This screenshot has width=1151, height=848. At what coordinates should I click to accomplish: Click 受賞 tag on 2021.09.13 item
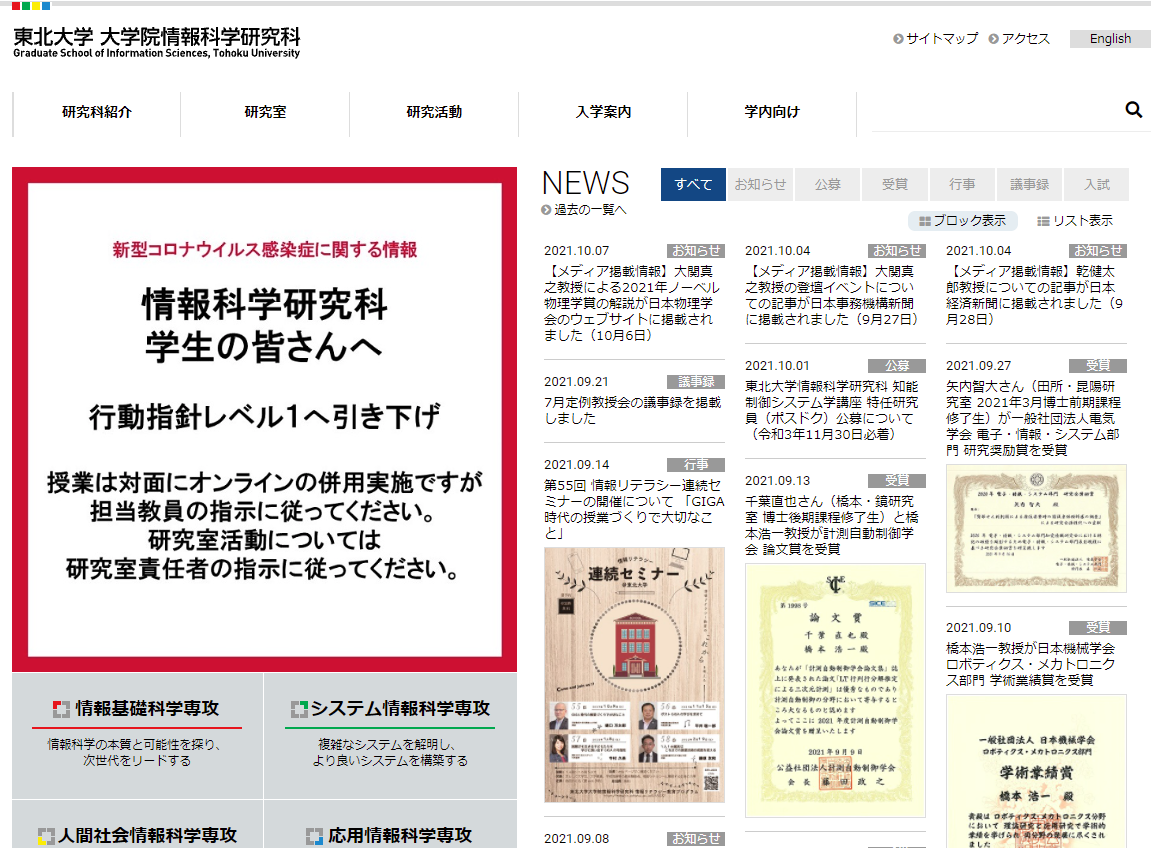point(897,481)
